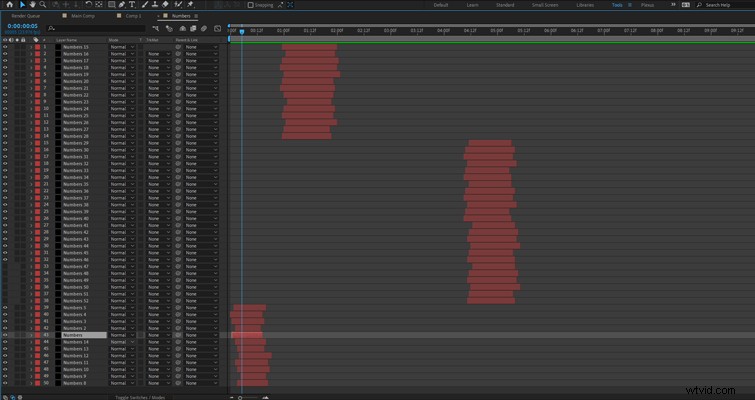Screen dimensions: 755x400
Task: Click the snap collapsed comps icon
Action: pyautogui.click(x=290, y=5)
